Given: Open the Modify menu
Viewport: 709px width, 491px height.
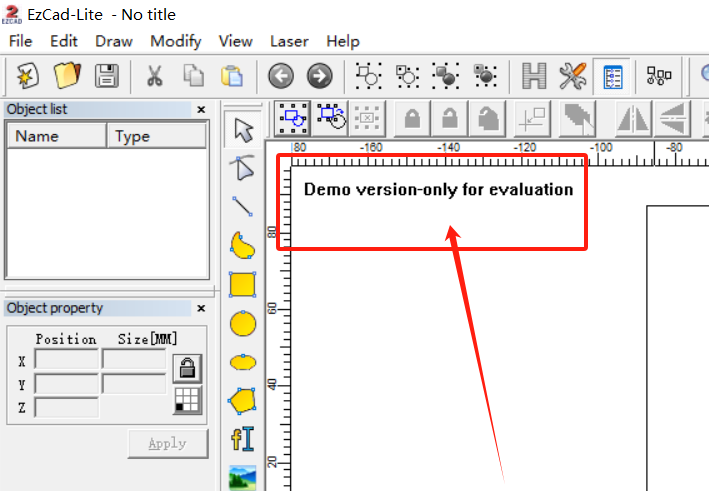Looking at the screenshot, I should [x=176, y=41].
